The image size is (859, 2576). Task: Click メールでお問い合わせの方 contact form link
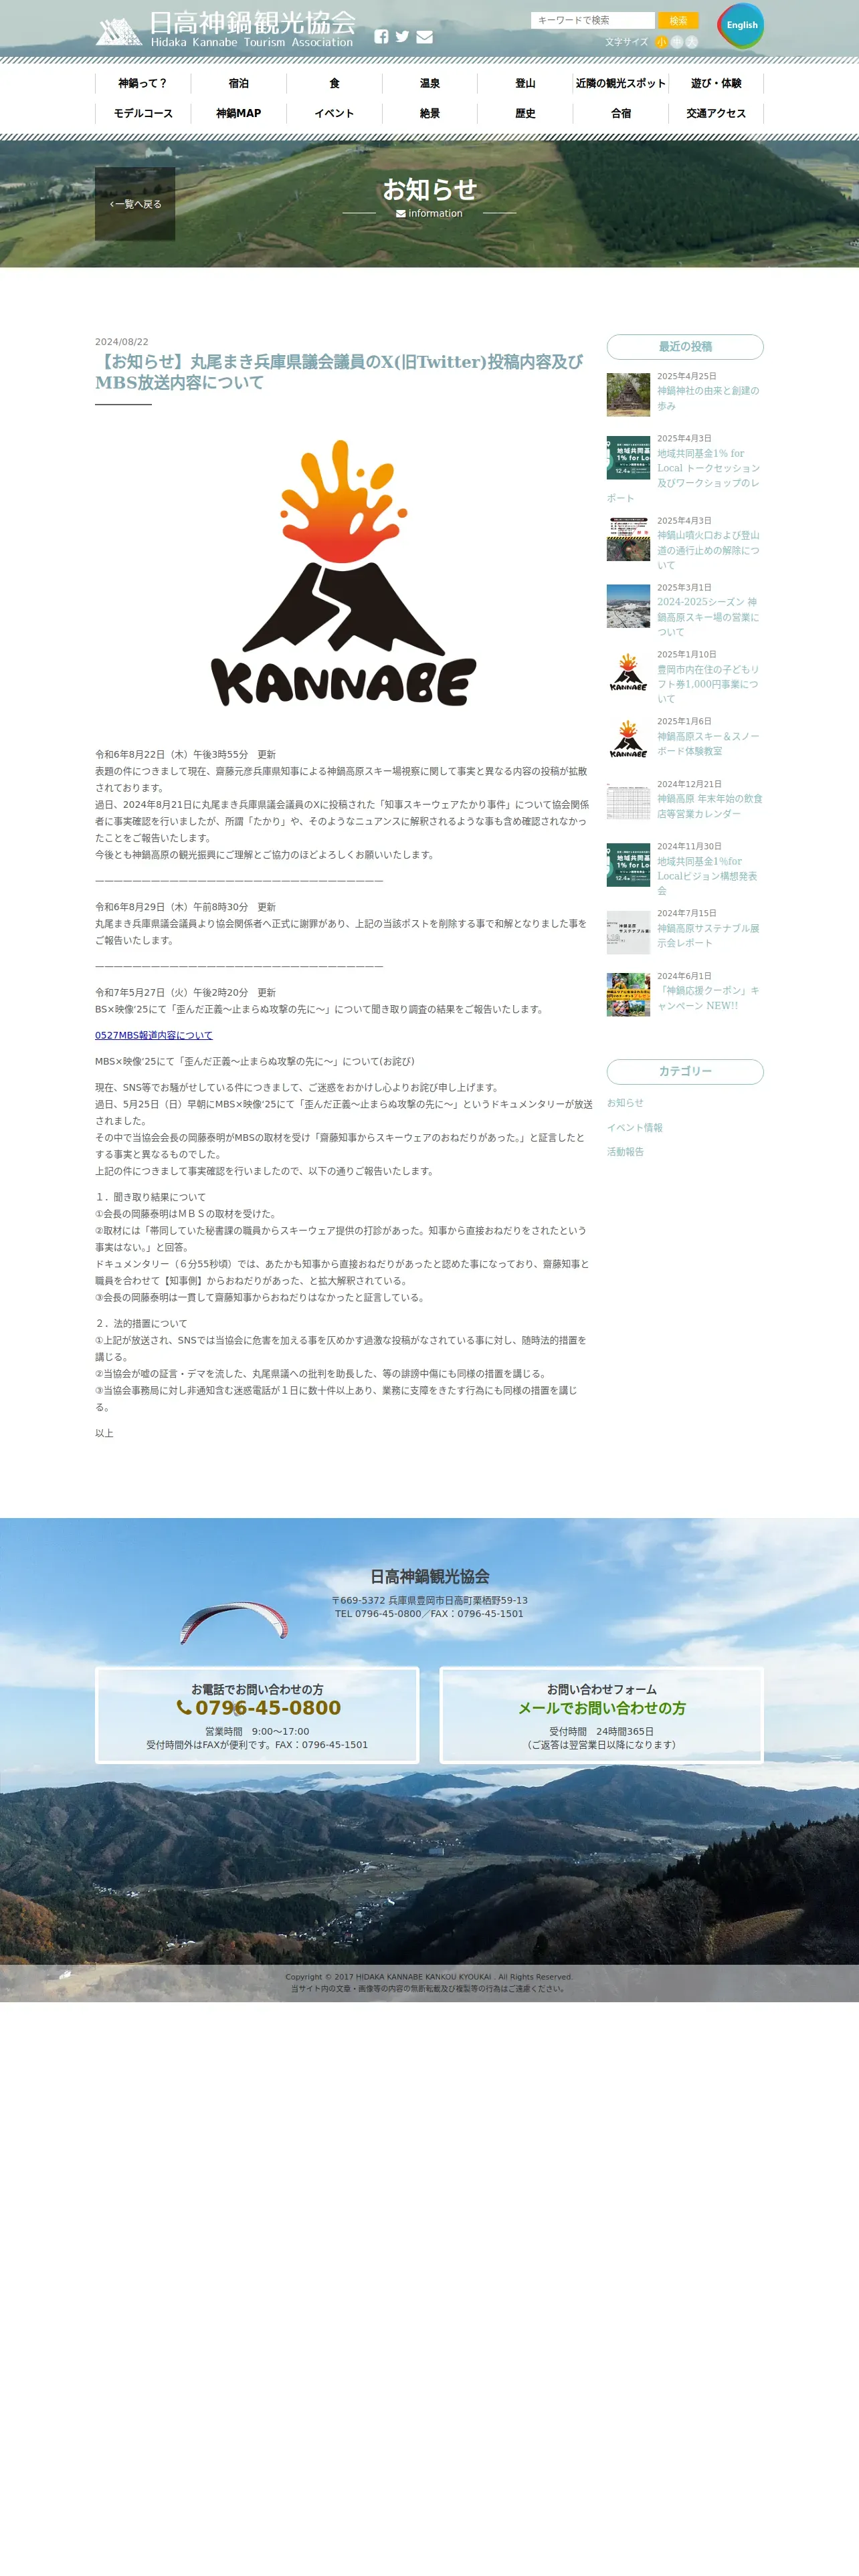(x=602, y=1708)
